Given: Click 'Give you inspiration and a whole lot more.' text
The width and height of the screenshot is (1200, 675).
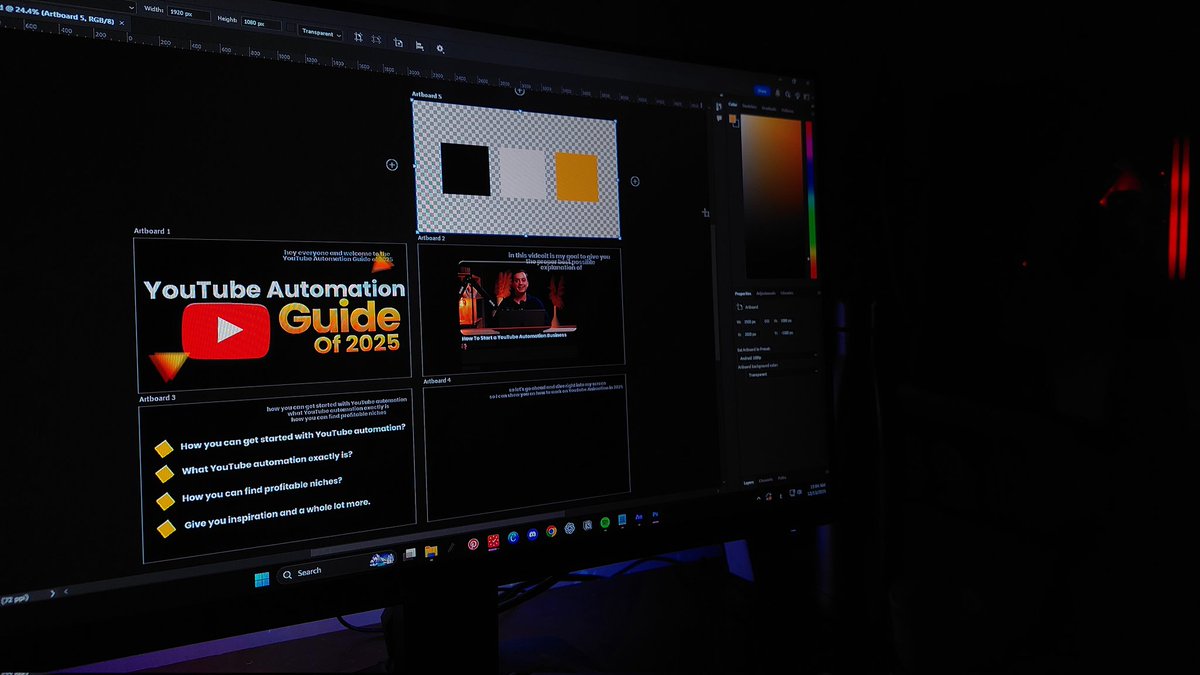Looking at the screenshot, I should [x=277, y=512].
